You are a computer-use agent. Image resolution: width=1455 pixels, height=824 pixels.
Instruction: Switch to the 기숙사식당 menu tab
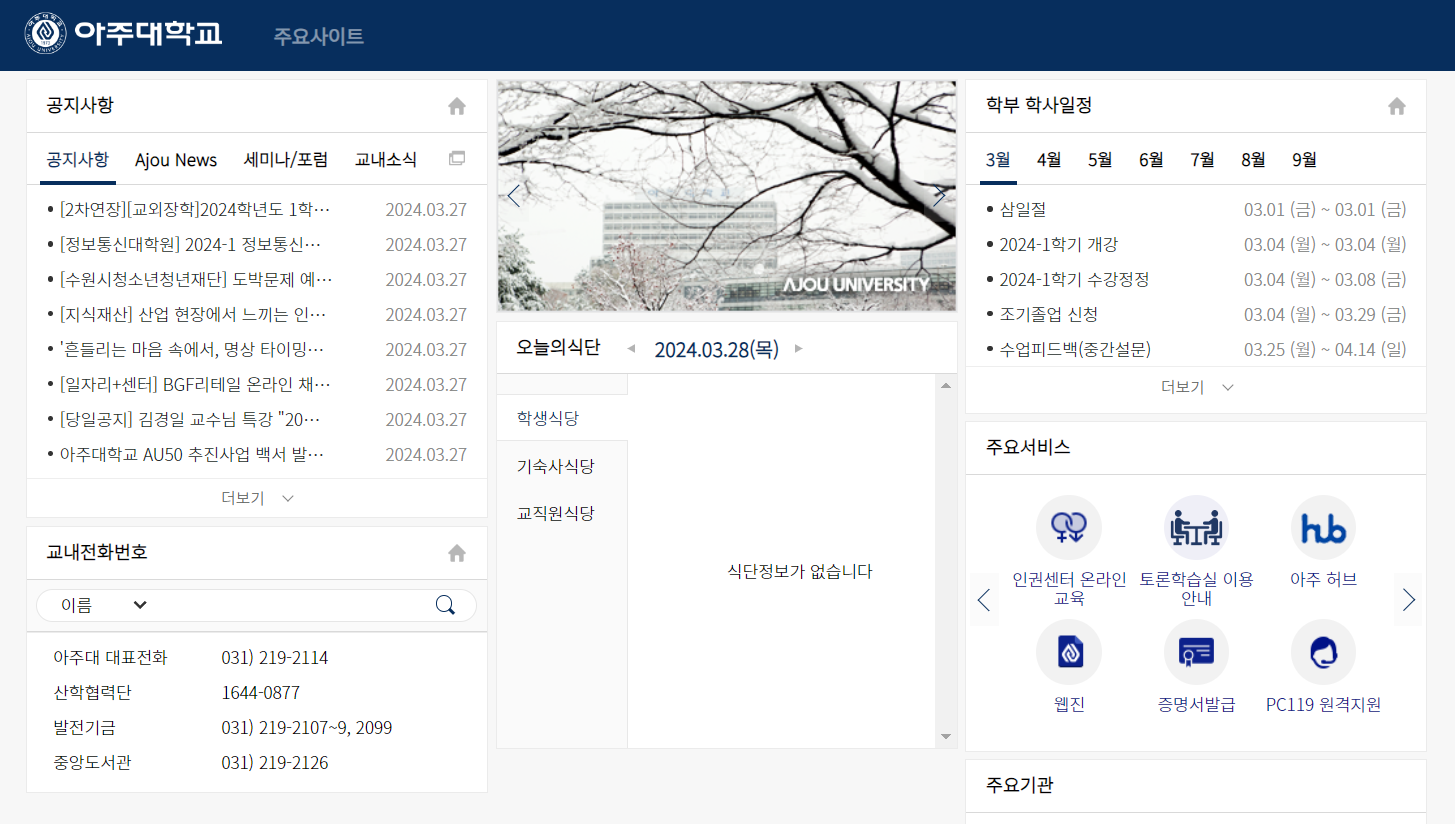pyautogui.click(x=555, y=465)
